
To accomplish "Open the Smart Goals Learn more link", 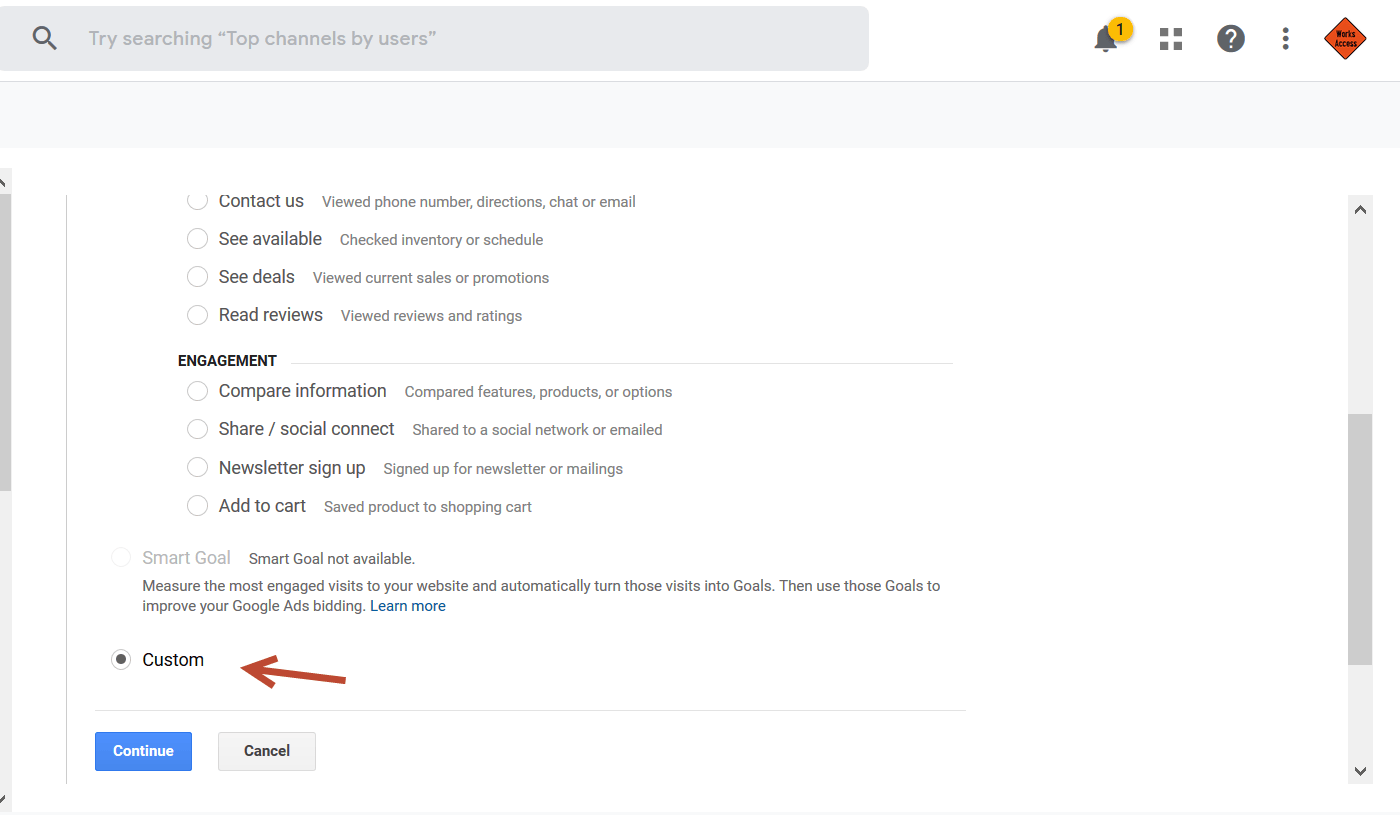I will click(x=408, y=605).
